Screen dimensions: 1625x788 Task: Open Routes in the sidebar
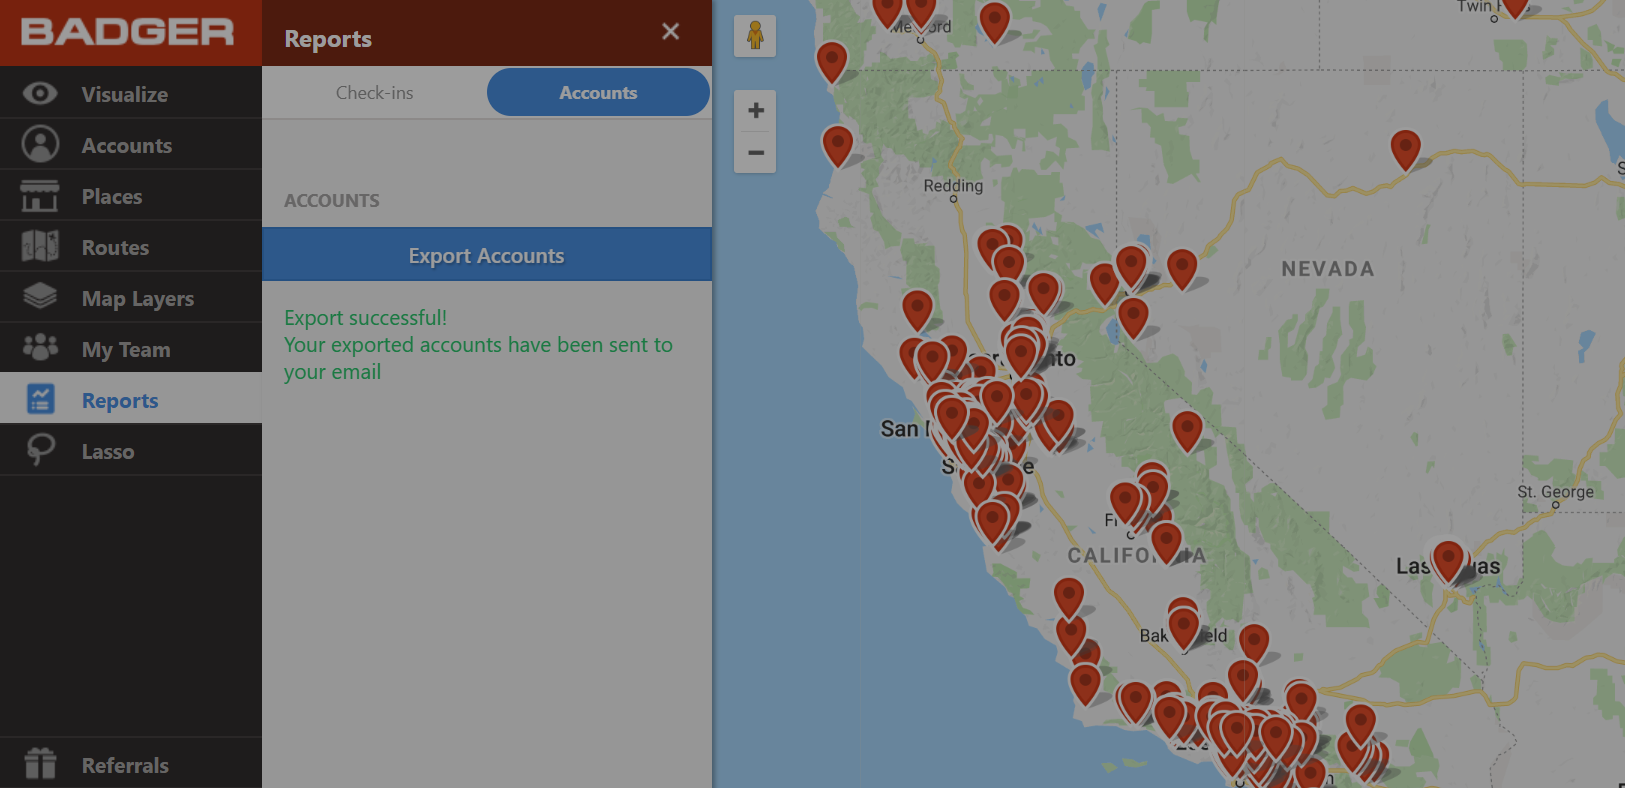(x=115, y=247)
